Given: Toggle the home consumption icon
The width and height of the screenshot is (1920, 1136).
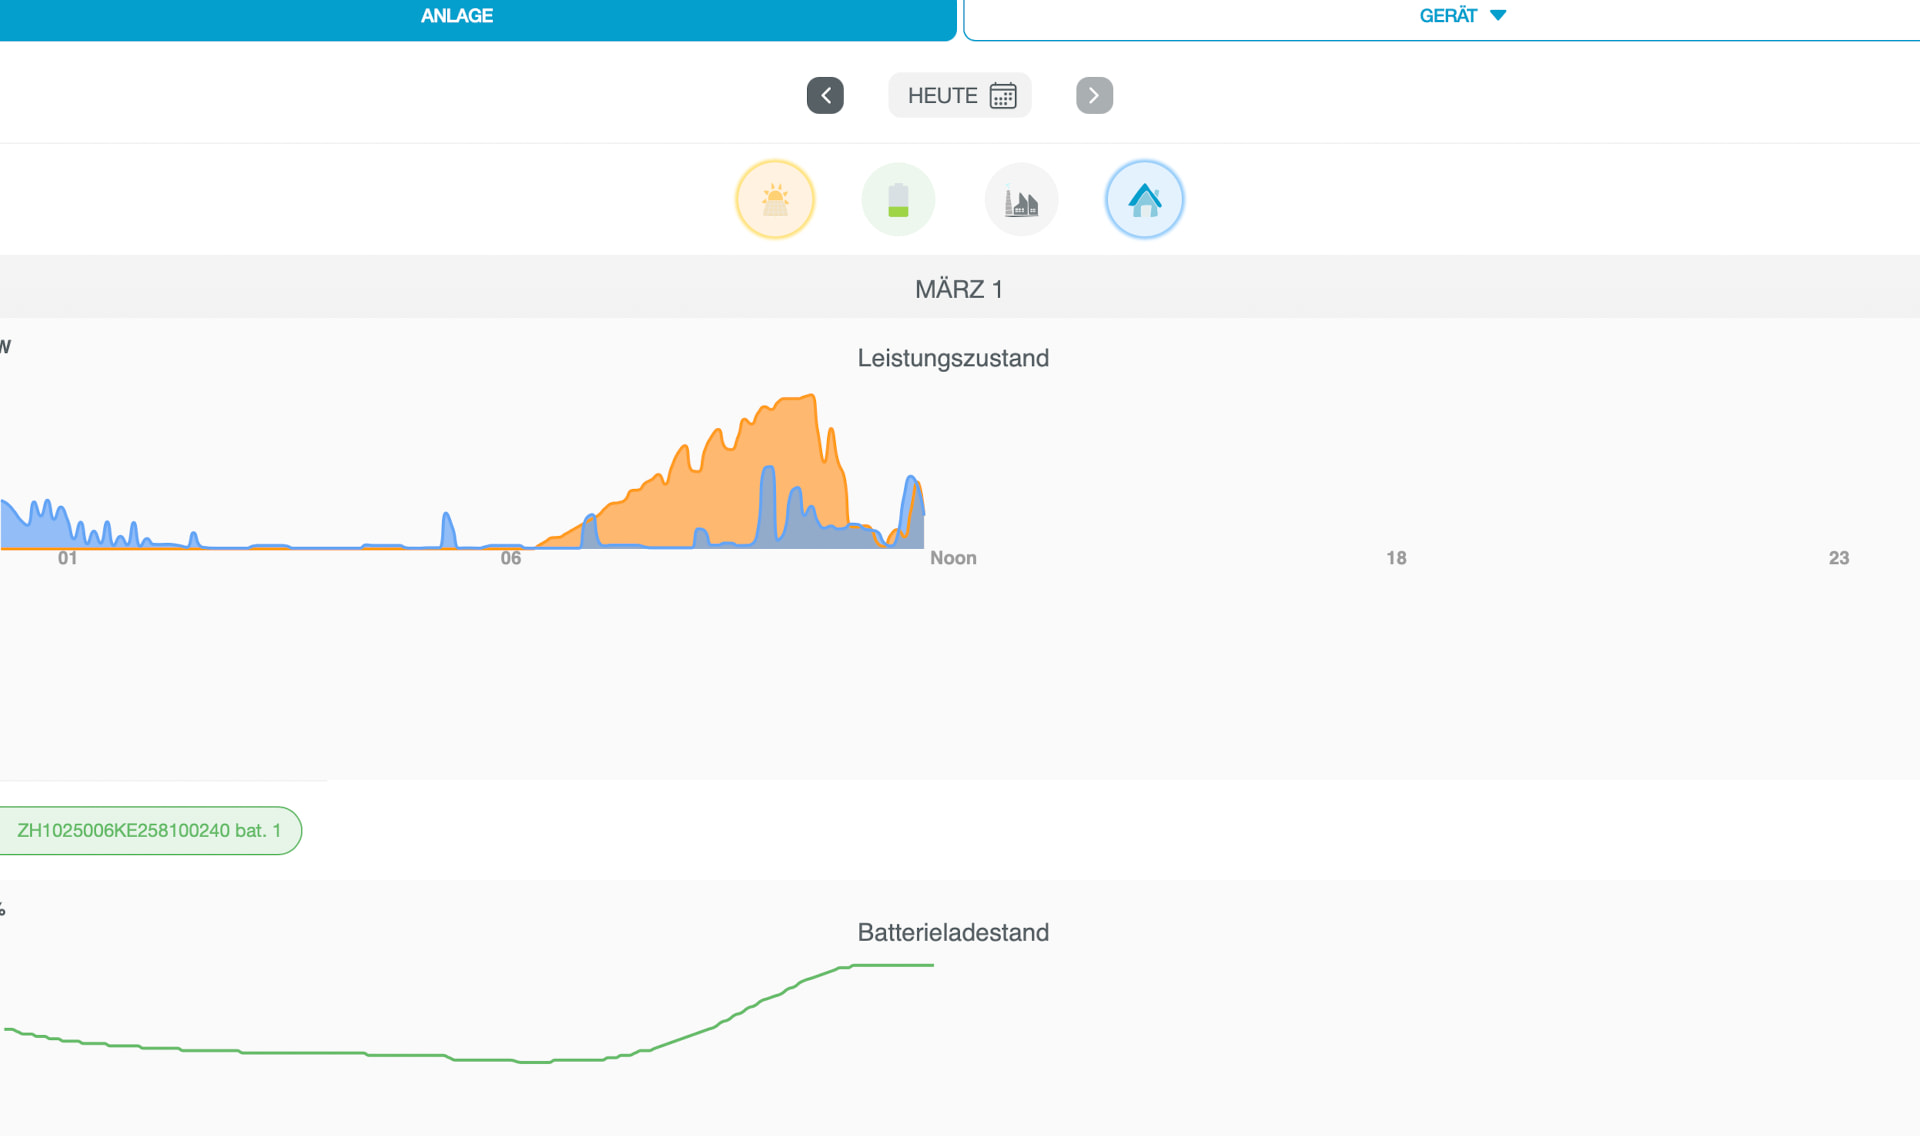Looking at the screenshot, I should coord(1144,200).
